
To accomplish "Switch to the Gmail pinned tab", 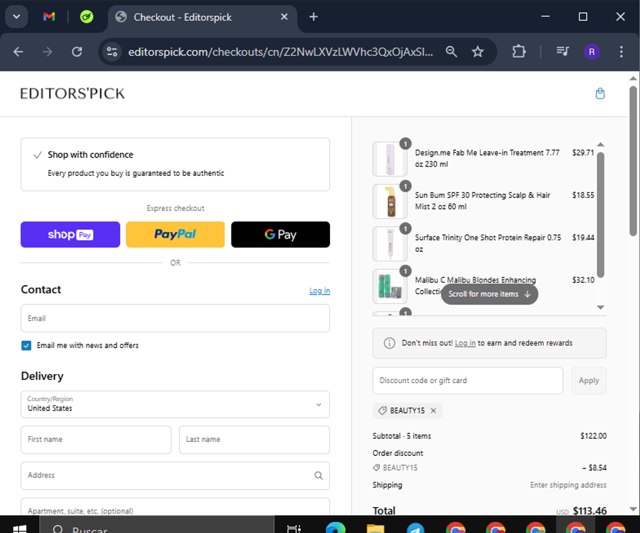I will pos(49,17).
